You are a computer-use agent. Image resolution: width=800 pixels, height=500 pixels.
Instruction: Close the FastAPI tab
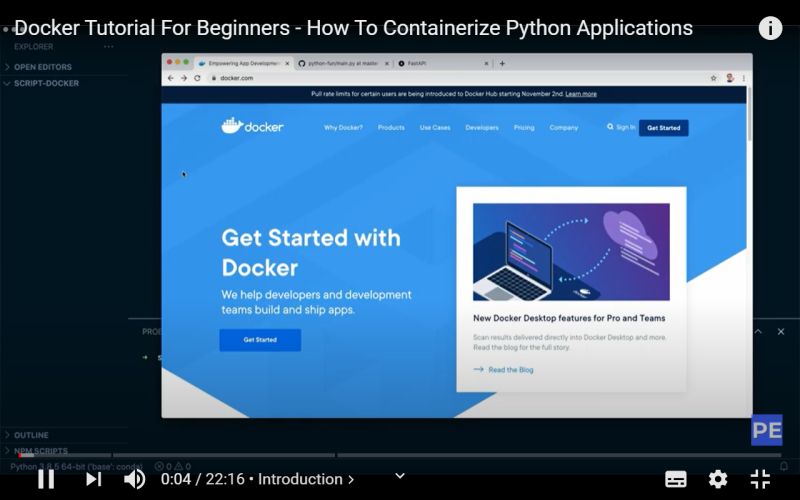[x=486, y=63]
